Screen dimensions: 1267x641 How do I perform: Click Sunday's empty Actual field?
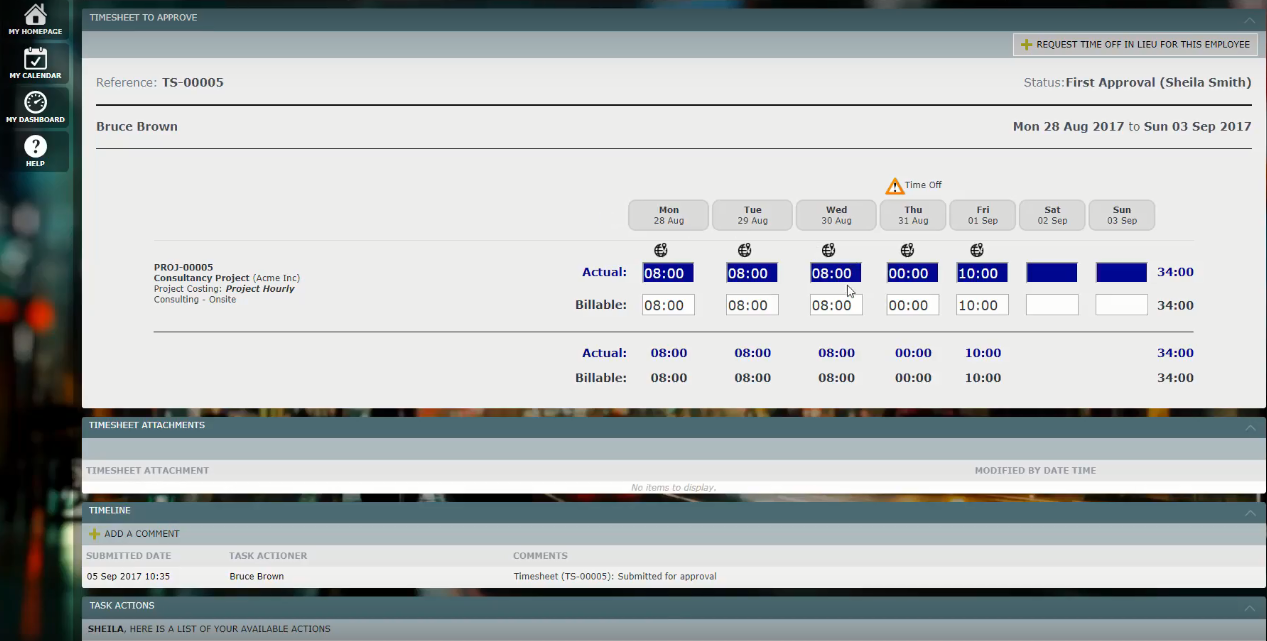(1122, 273)
